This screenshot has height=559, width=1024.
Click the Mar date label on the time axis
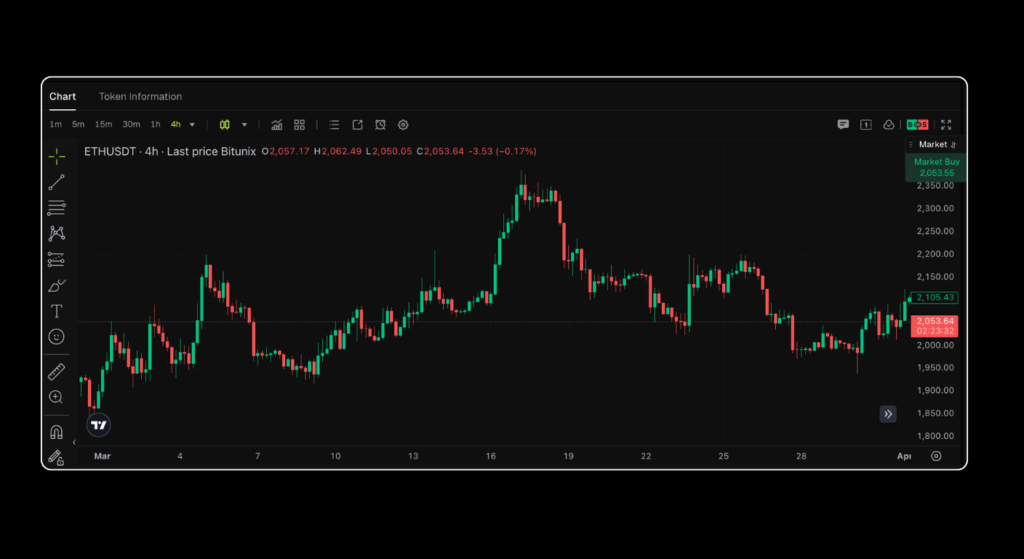coord(102,456)
